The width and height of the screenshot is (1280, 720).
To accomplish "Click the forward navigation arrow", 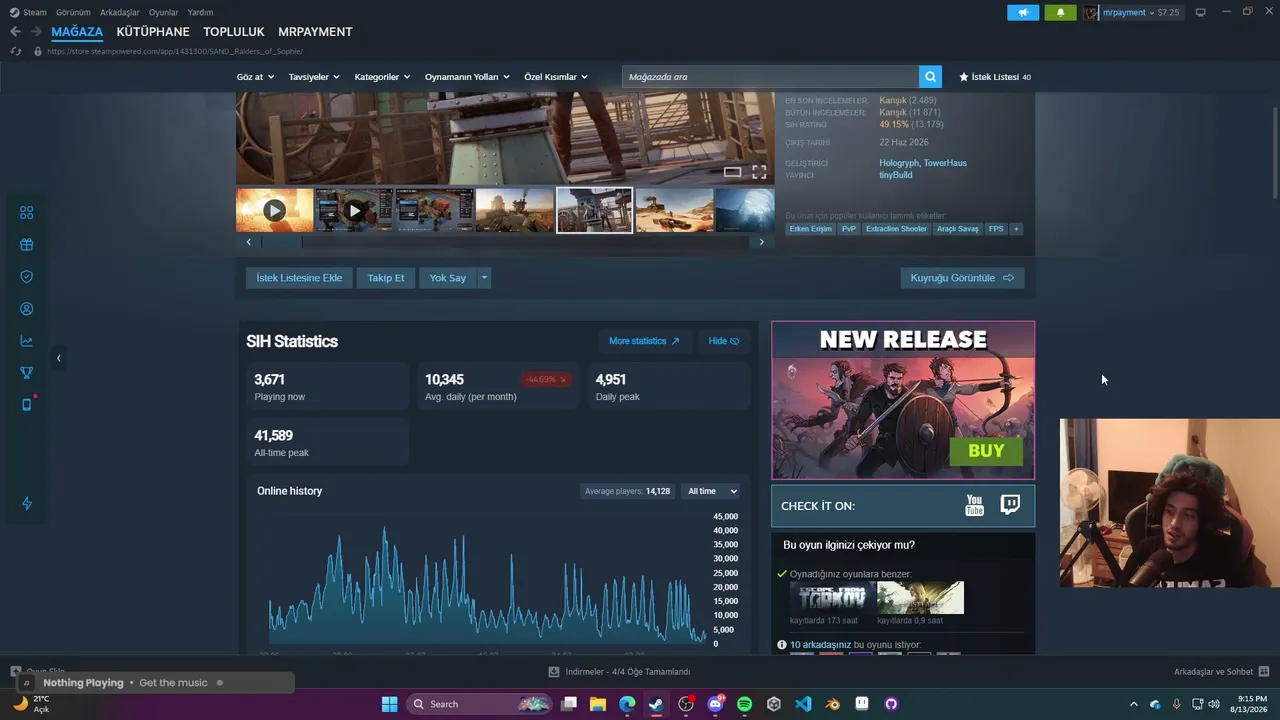I will [36, 32].
